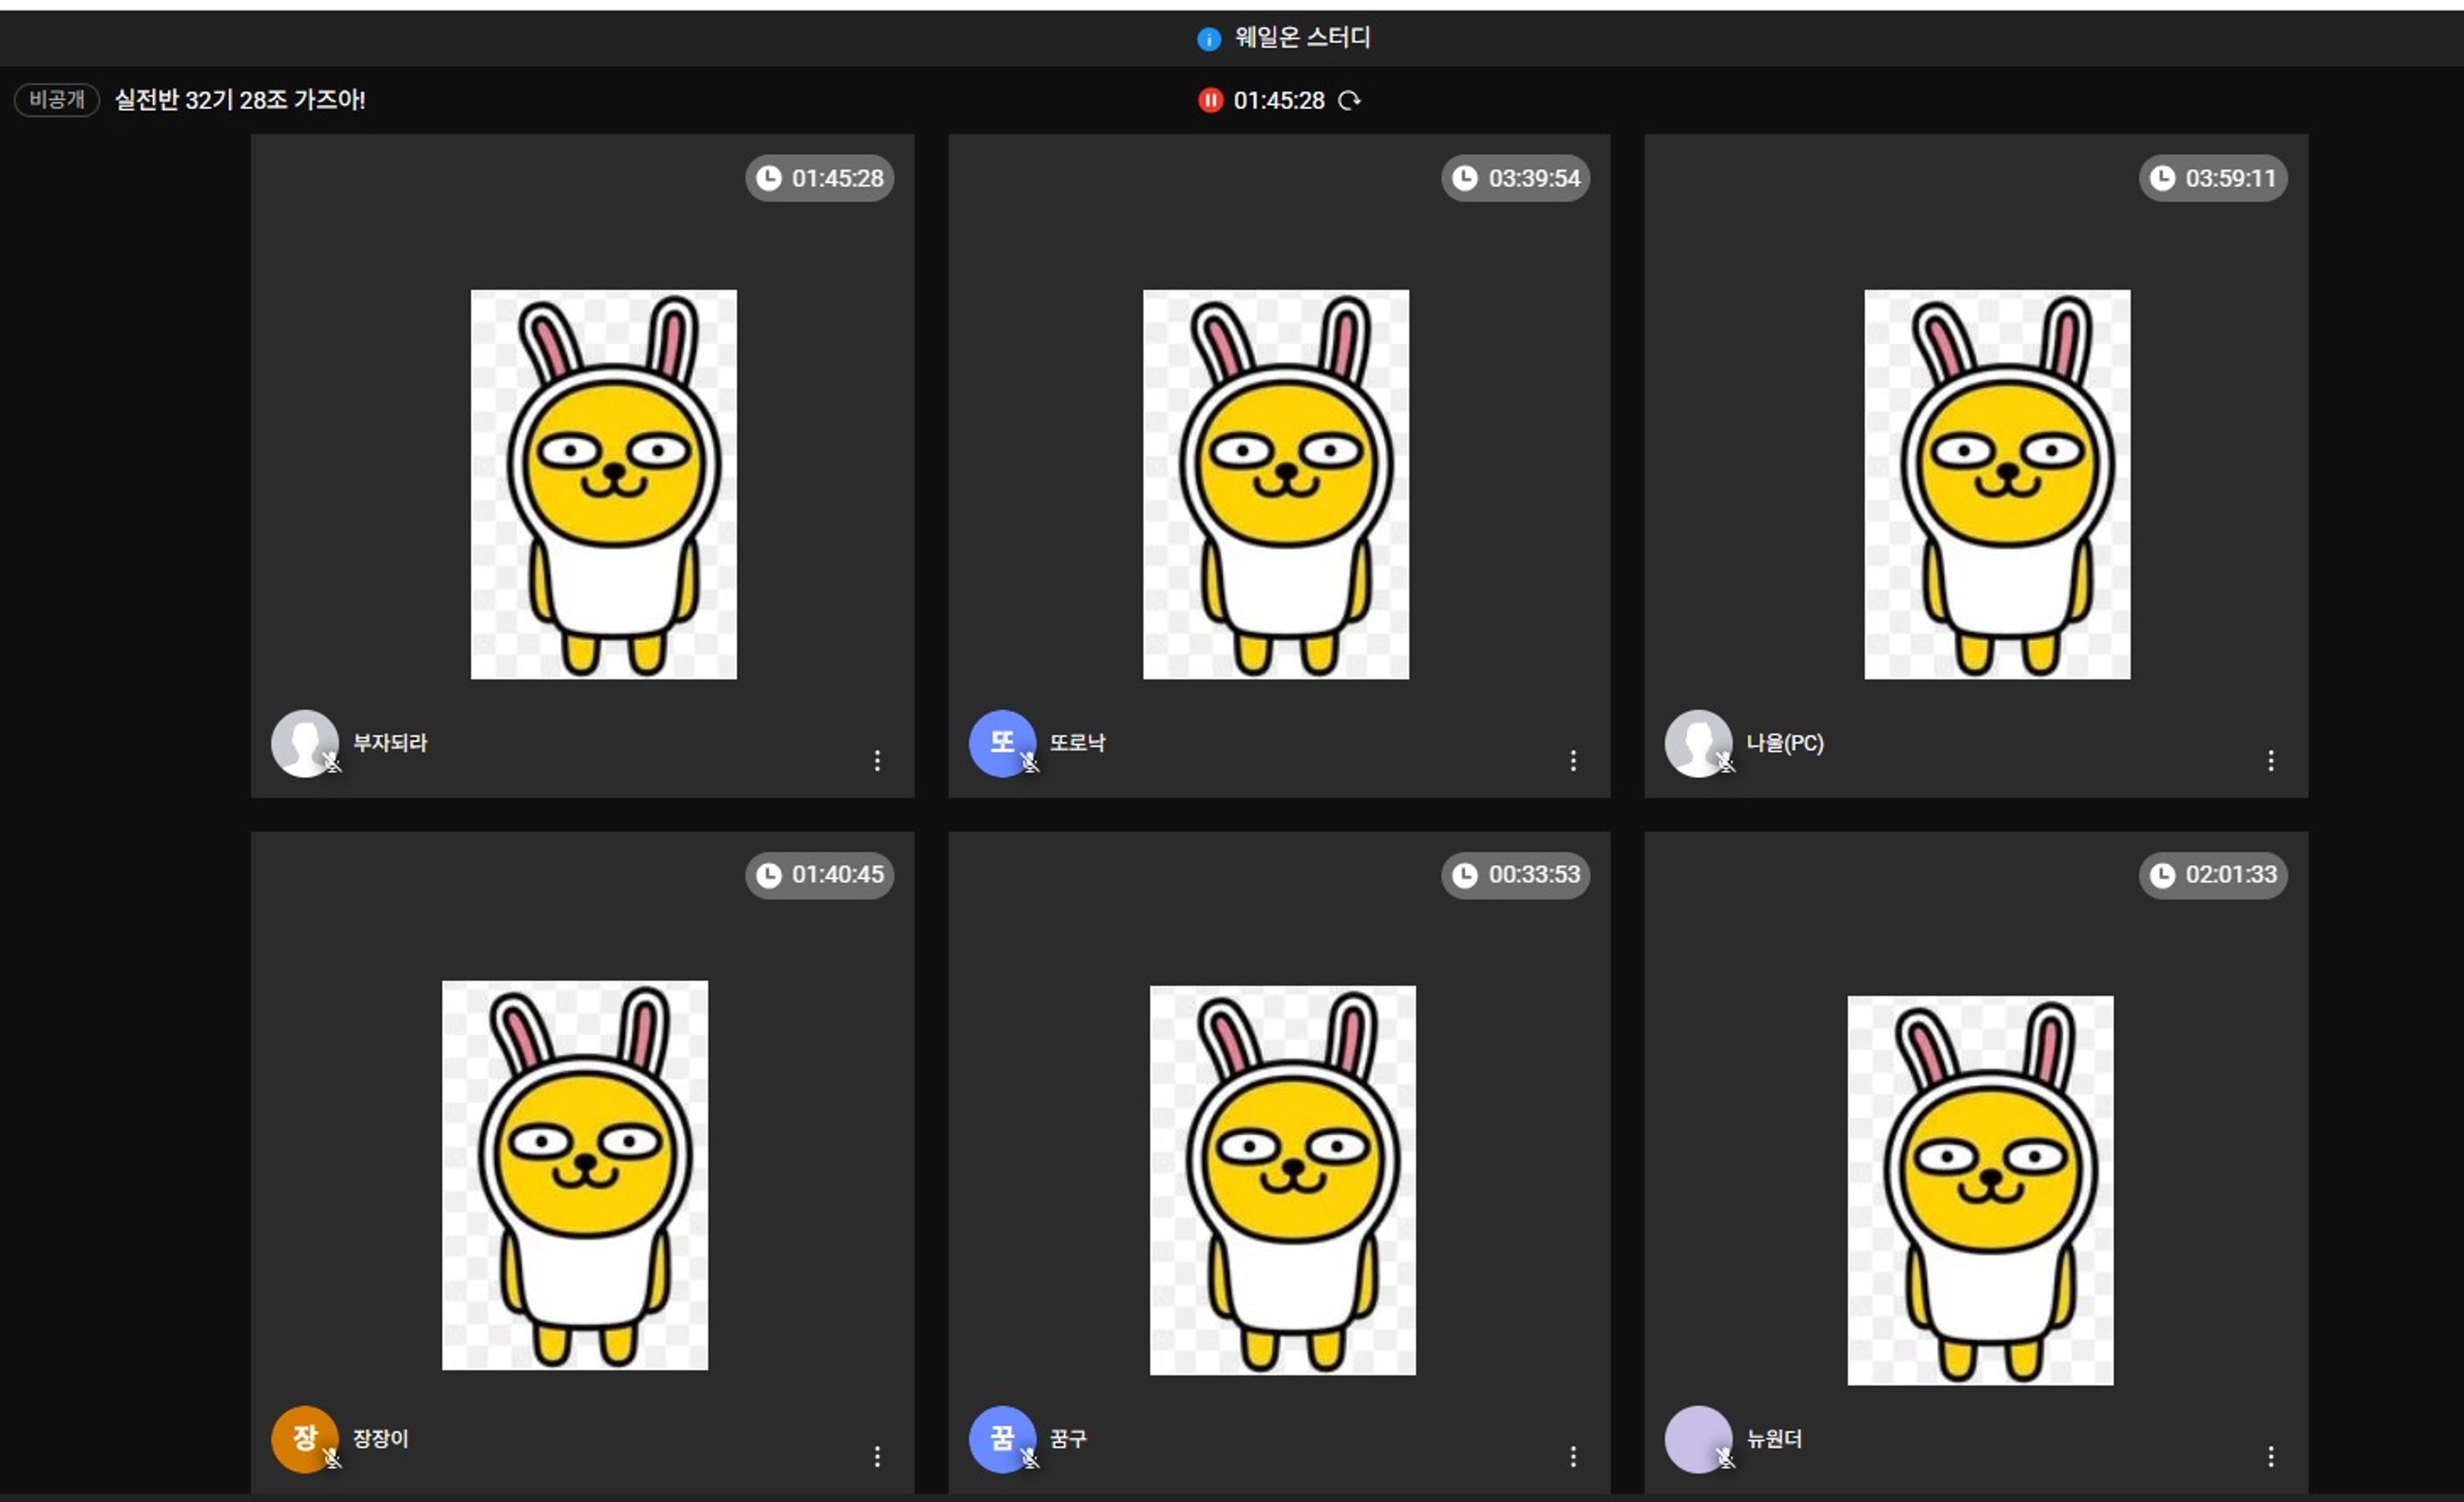Open the more options menu for 꿈구
The width and height of the screenshot is (2464, 1502).
tap(1573, 1456)
